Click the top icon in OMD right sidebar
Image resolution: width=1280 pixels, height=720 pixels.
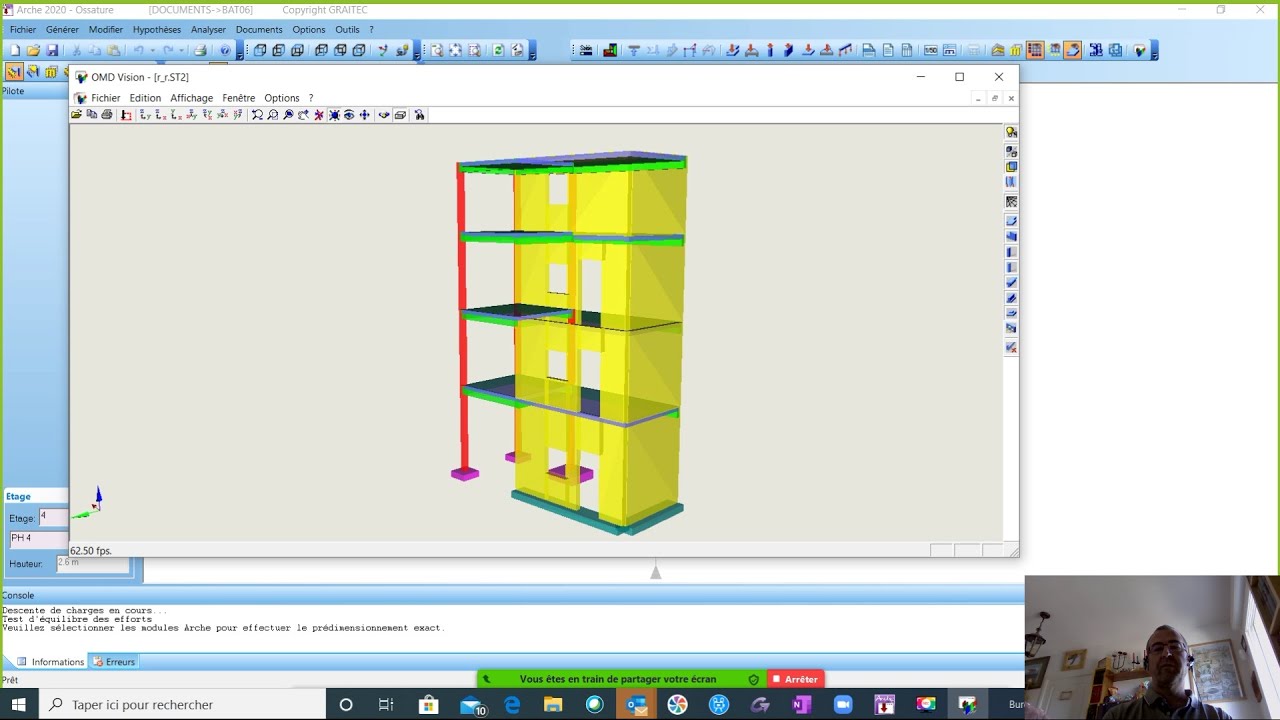click(1011, 132)
